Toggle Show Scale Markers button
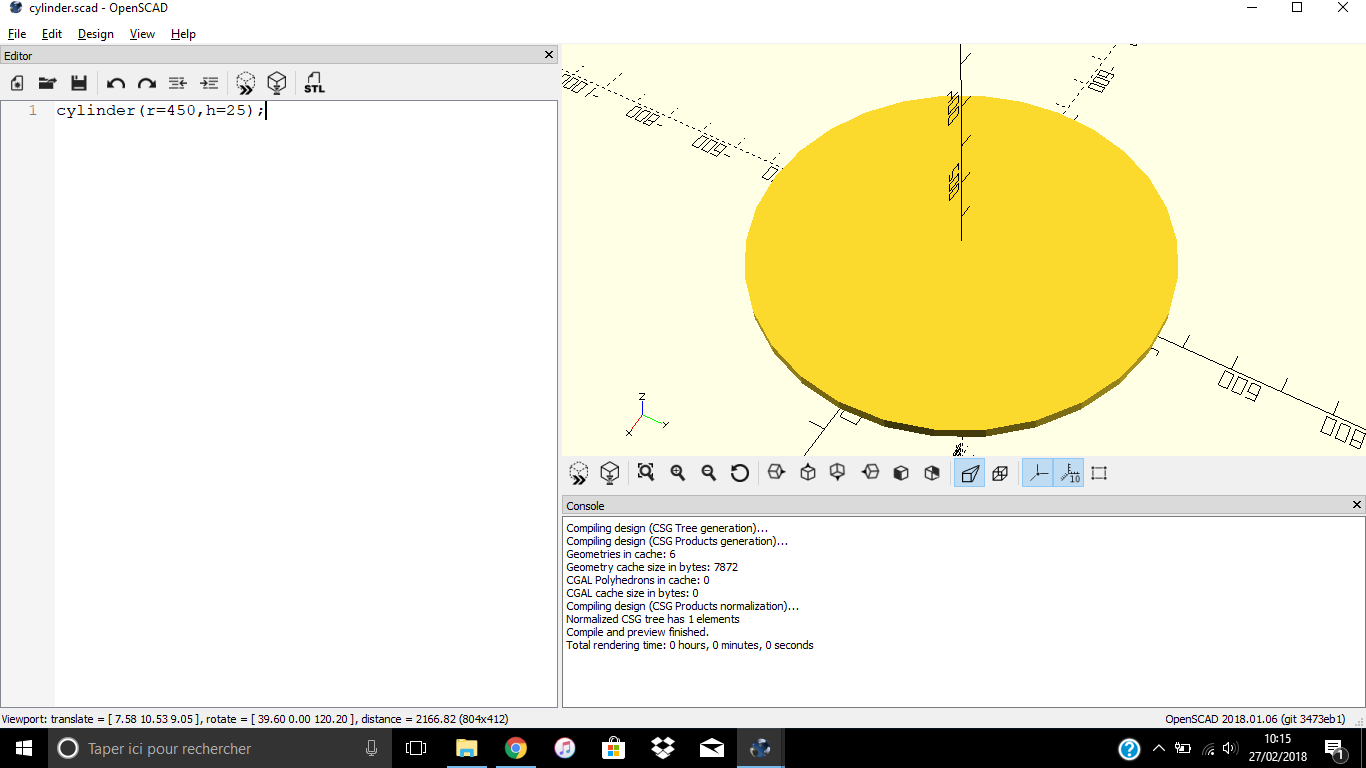Image resolution: width=1366 pixels, height=768 pixels. [x=1069, y=473]
